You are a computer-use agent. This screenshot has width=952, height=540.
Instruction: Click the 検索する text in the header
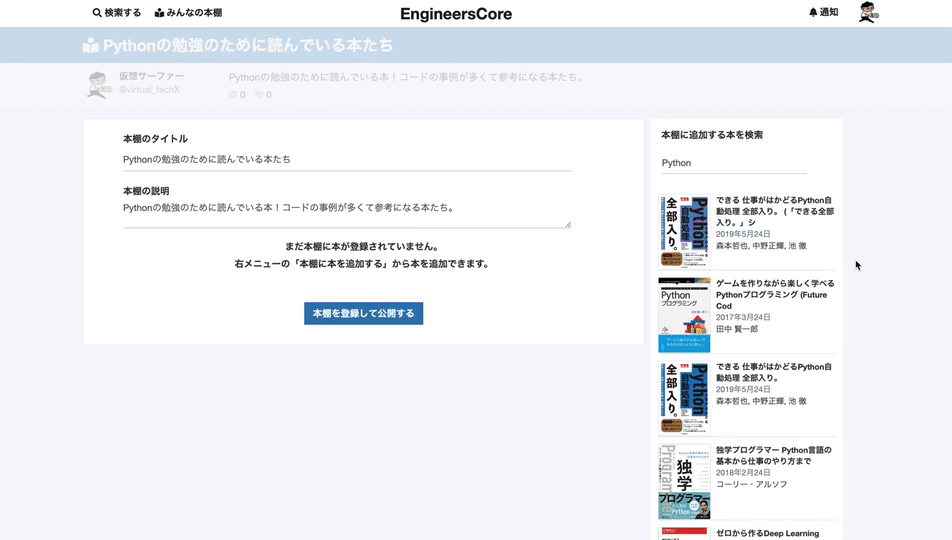(x=123, y=13)
